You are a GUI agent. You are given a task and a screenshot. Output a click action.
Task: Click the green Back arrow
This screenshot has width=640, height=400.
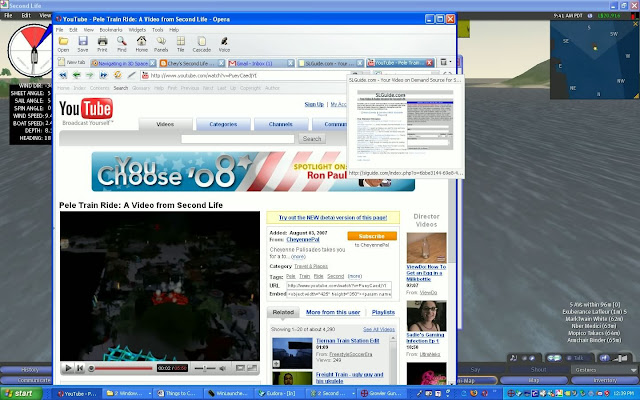pyautogui.click(x=76, y=75)
